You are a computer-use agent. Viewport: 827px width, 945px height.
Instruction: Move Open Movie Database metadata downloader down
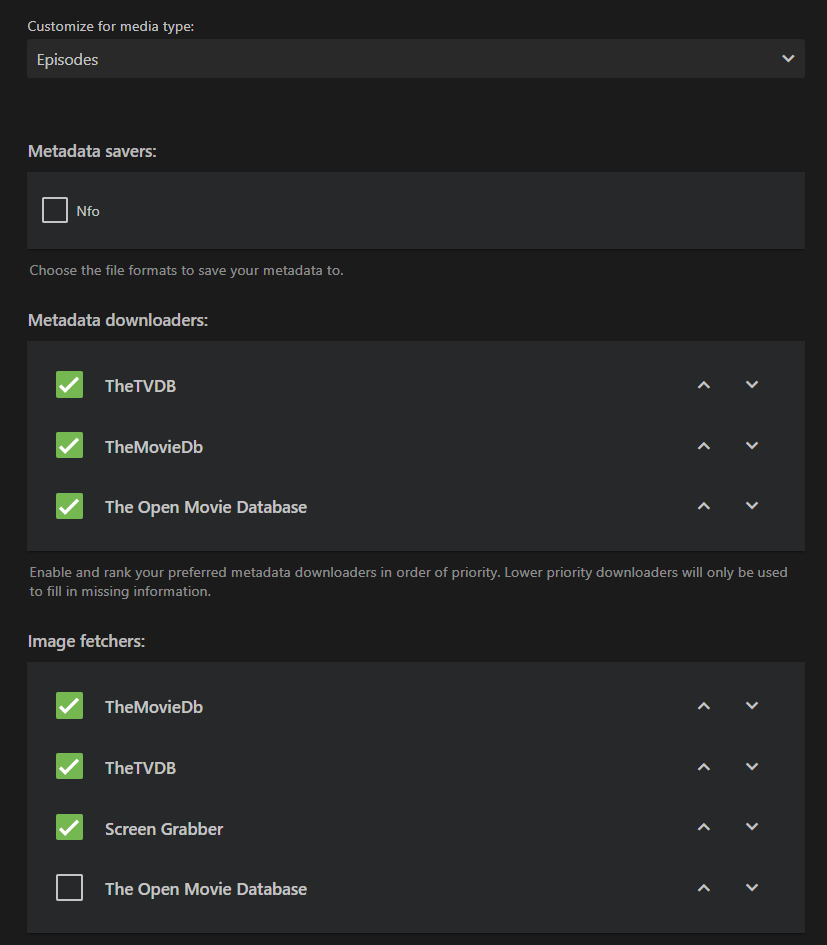coord(752,506)
